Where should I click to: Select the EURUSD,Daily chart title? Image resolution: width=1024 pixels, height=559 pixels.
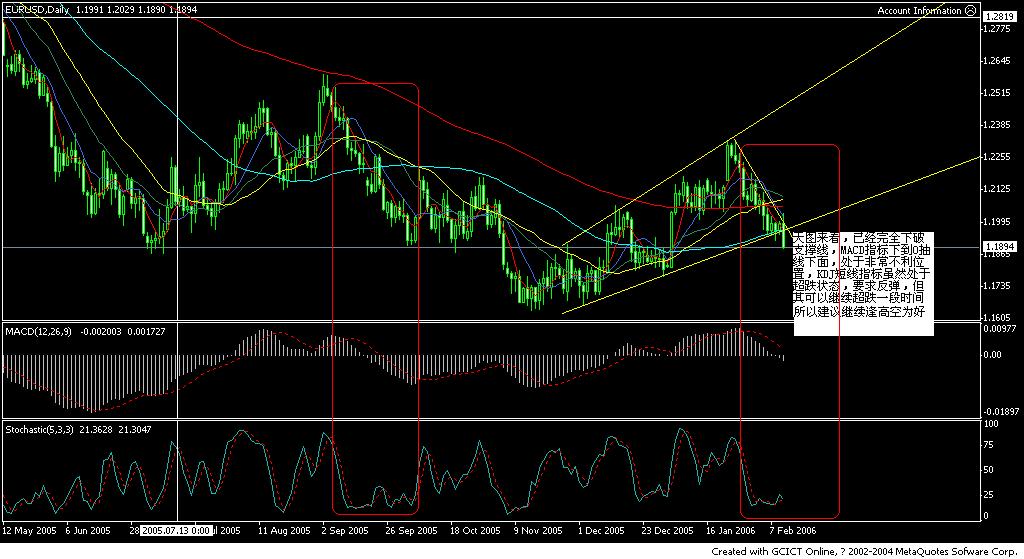tap(37, 10)
